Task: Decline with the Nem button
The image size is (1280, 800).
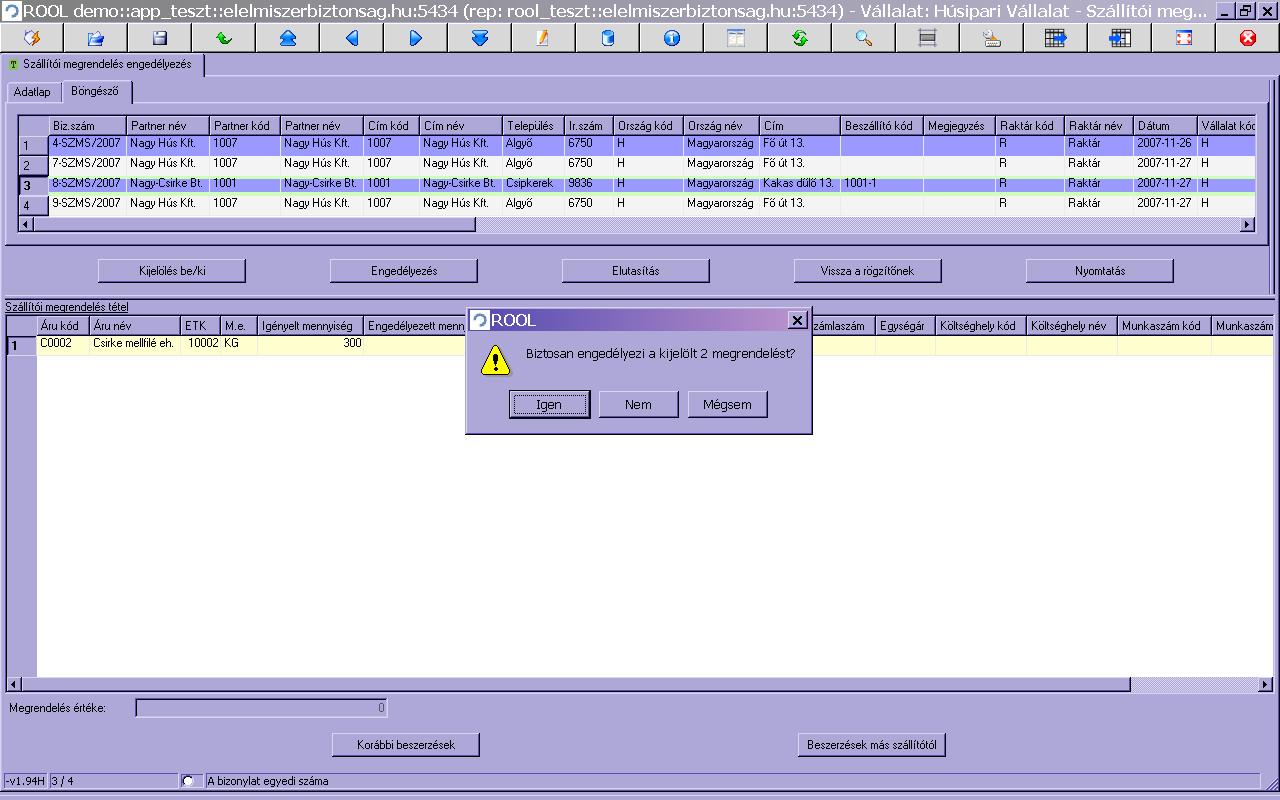Action: pos(638,404)
